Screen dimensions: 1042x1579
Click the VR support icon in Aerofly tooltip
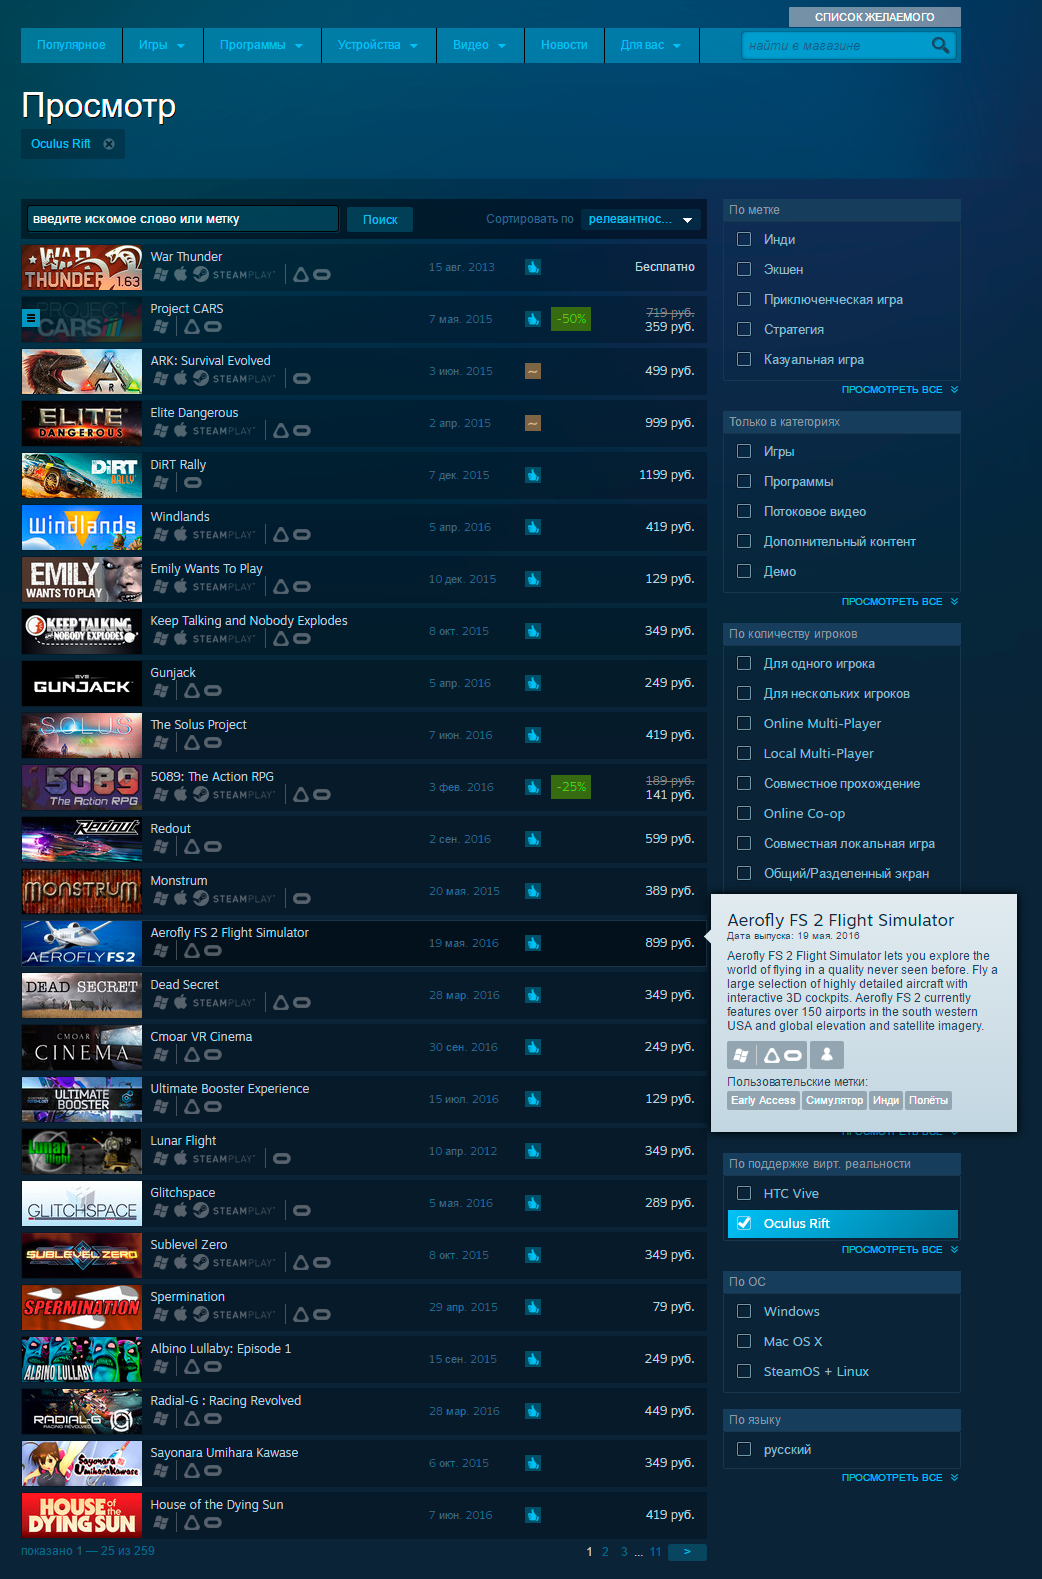coord(782,1055)
